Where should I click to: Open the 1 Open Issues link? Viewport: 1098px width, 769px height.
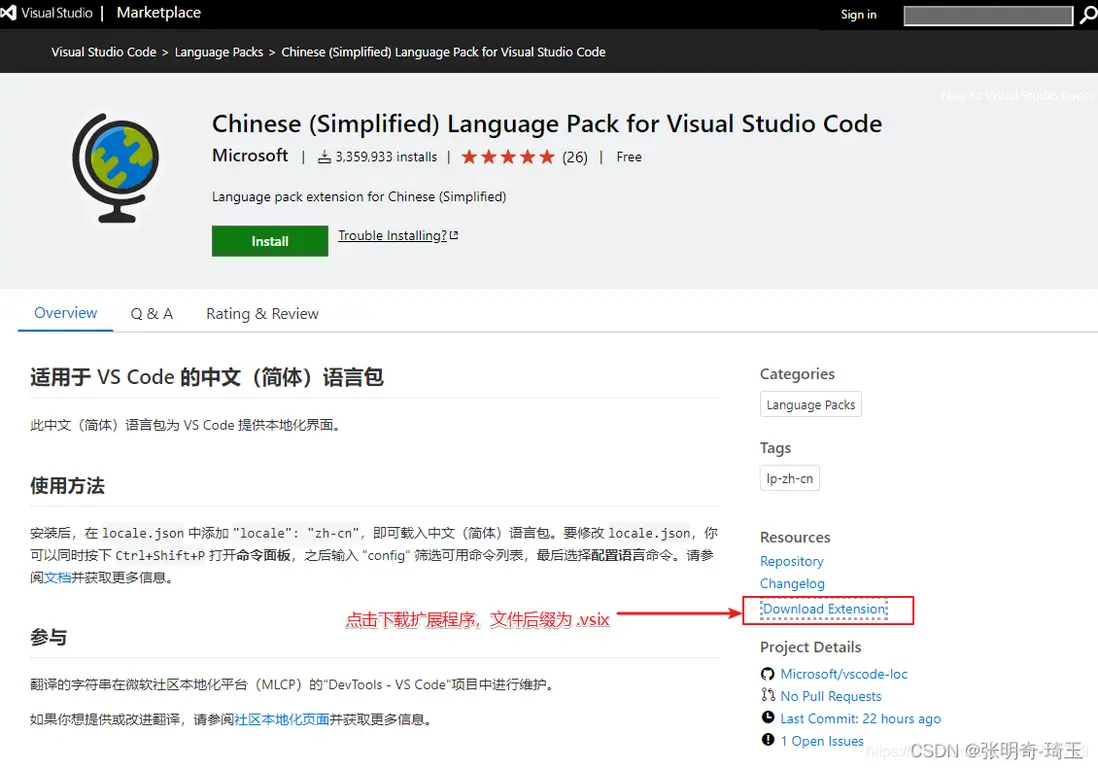coord(822,741)
